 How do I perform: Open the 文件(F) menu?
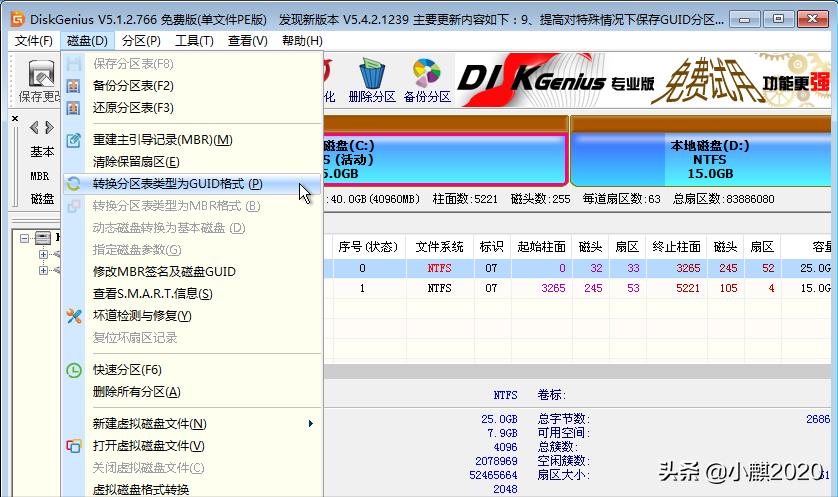pyautogui.click(x=33, y=41)
